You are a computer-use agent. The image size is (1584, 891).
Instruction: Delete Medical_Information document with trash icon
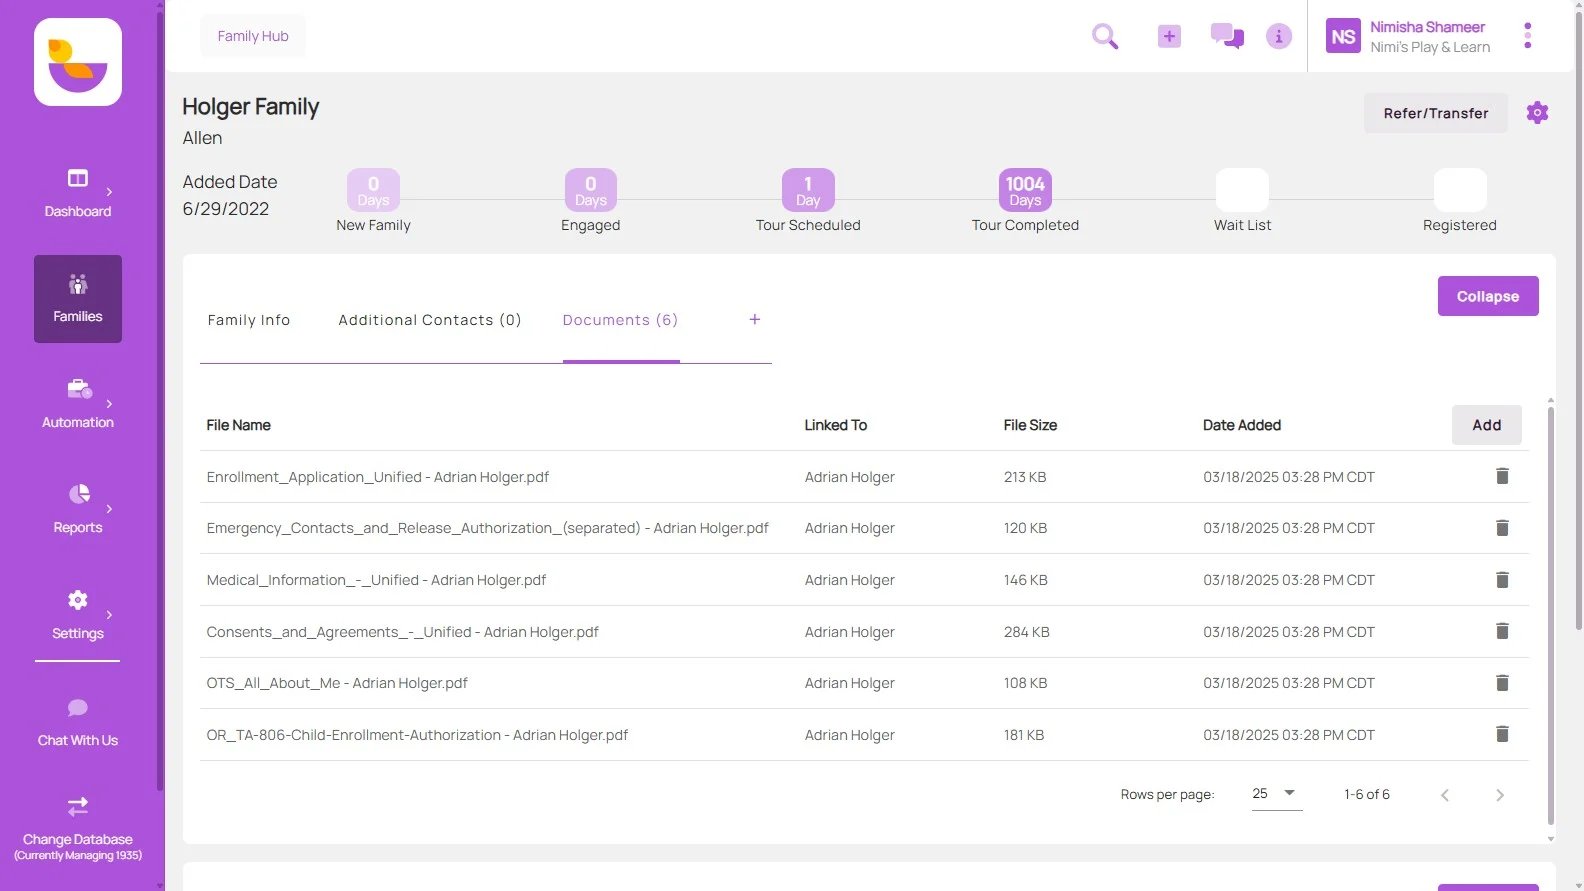[x=1502, y=580]
